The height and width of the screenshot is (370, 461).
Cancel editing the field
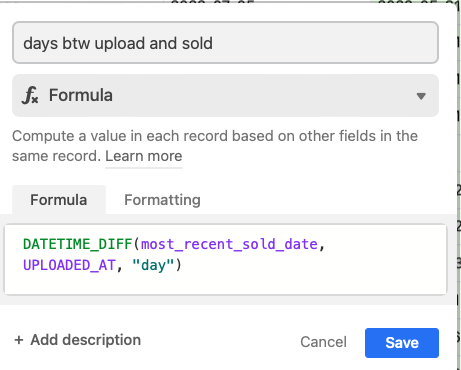[x=323, y=342]
